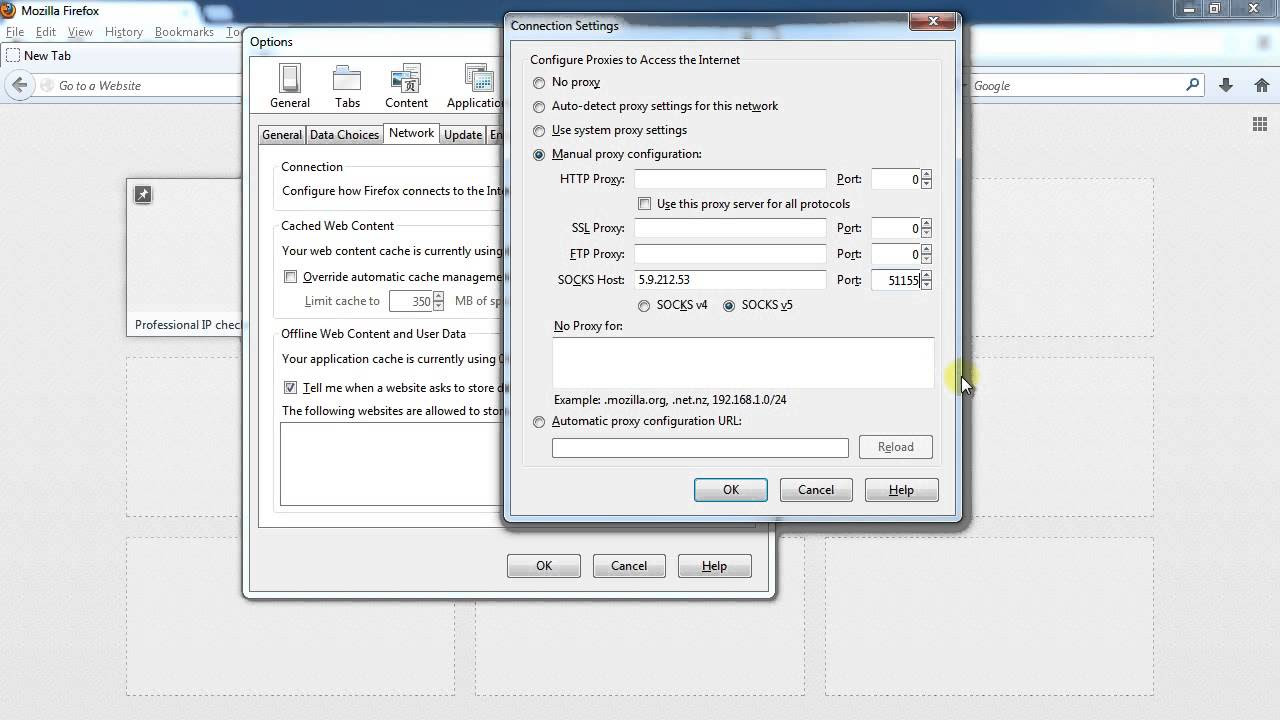
Task: Click OK in Connection Settings dialog
Action: (731, 490)
